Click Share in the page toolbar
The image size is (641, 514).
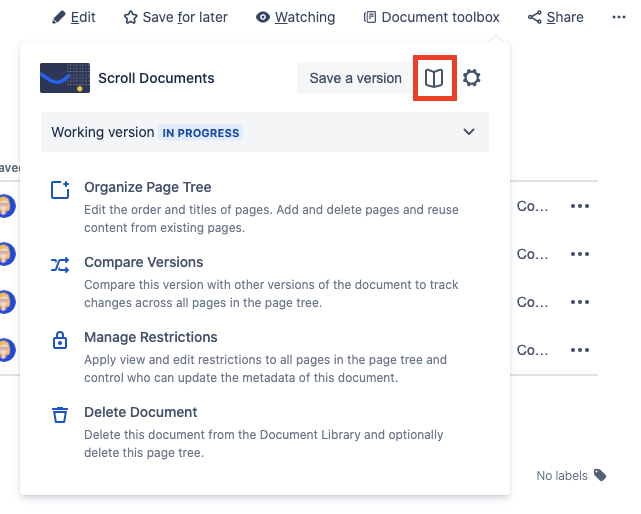(555, 17)
